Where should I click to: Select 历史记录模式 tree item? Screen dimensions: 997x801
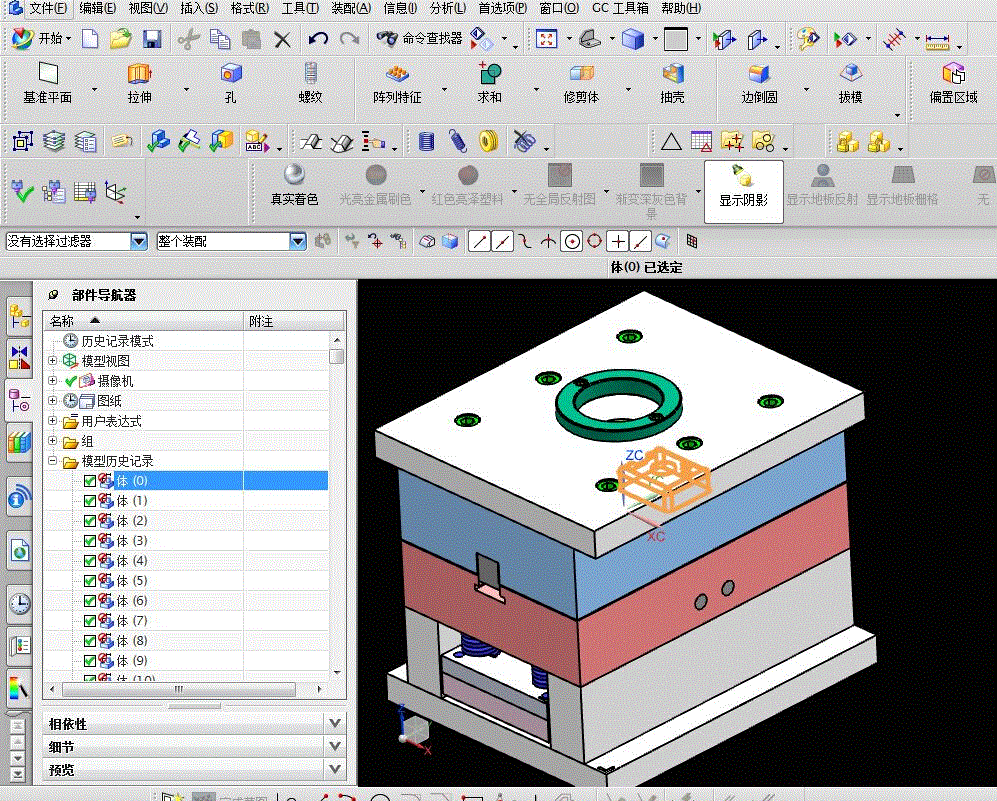117,341
